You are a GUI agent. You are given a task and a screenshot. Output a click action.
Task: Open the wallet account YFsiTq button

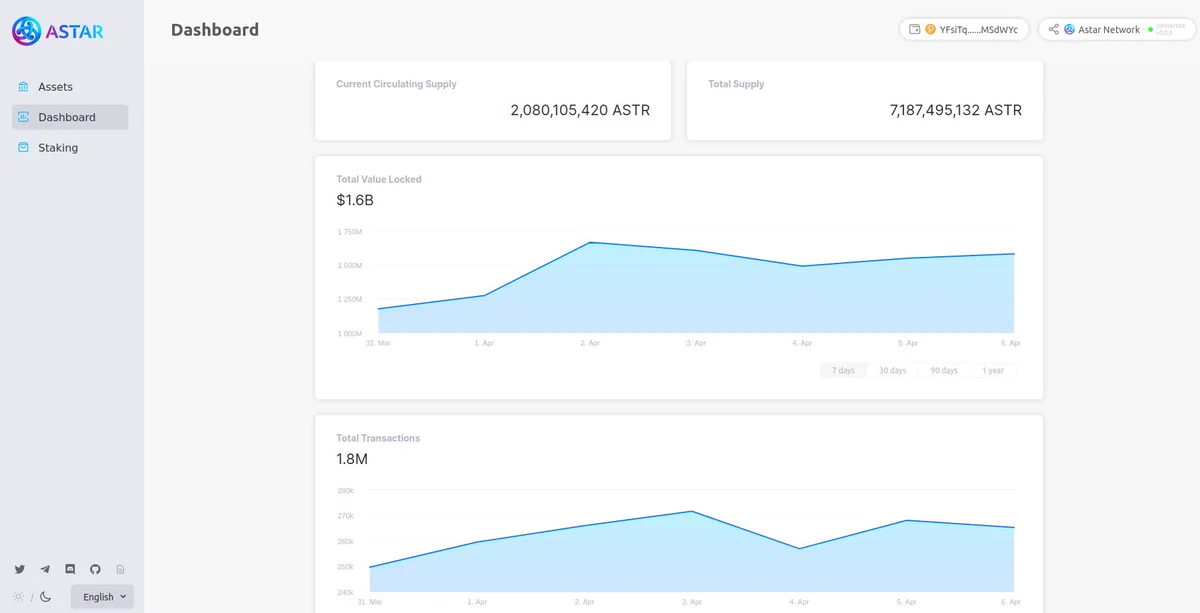pos(964,30)
